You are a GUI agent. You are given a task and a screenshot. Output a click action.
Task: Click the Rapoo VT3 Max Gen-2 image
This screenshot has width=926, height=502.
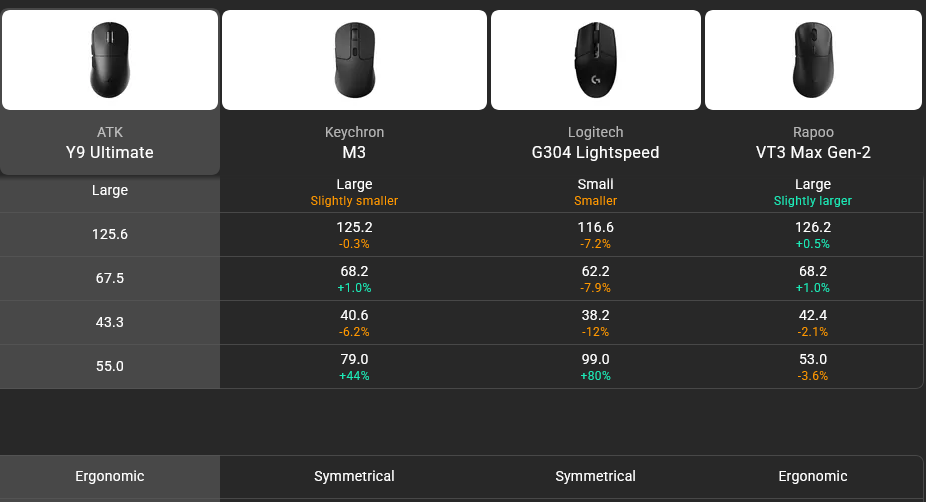tap(813, 60)
